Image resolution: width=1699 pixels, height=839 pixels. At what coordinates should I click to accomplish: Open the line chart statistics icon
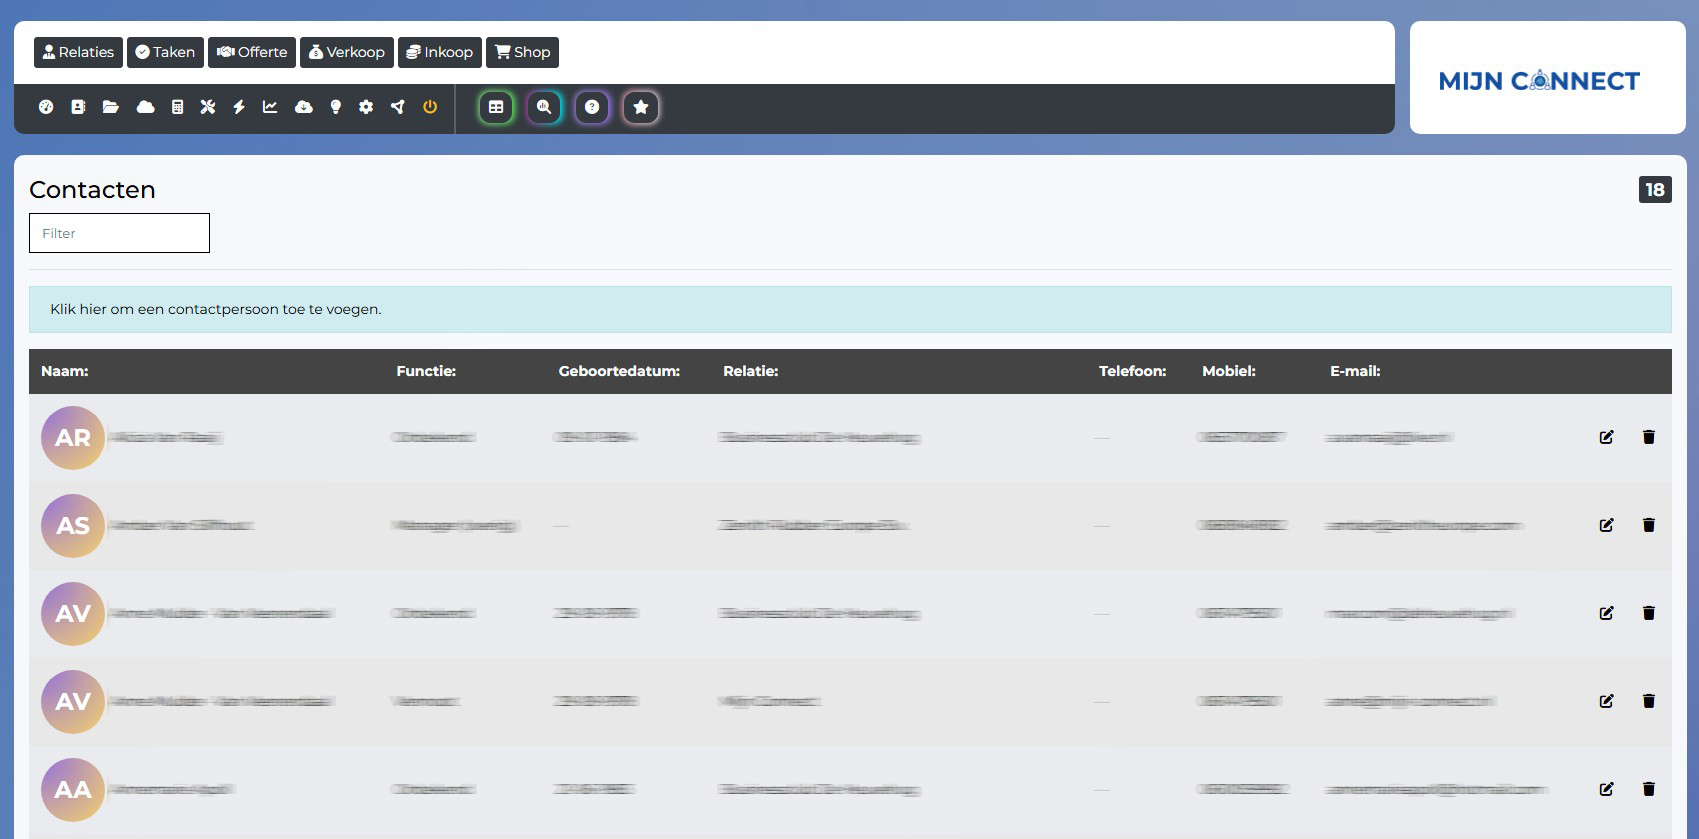coord(270,107)
